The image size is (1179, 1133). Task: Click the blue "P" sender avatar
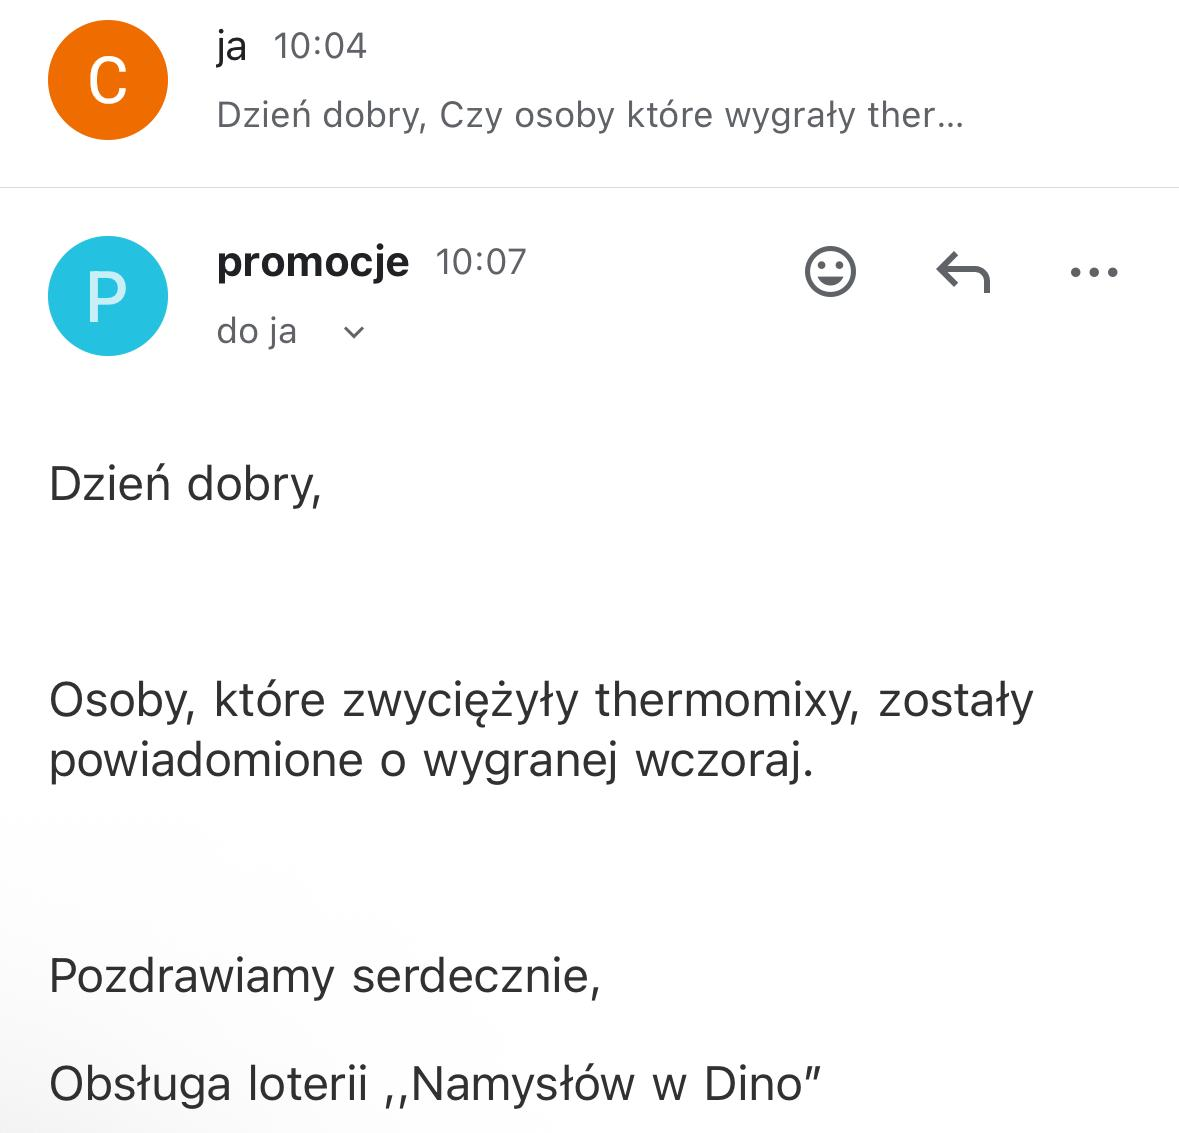[x=107, y=296]
